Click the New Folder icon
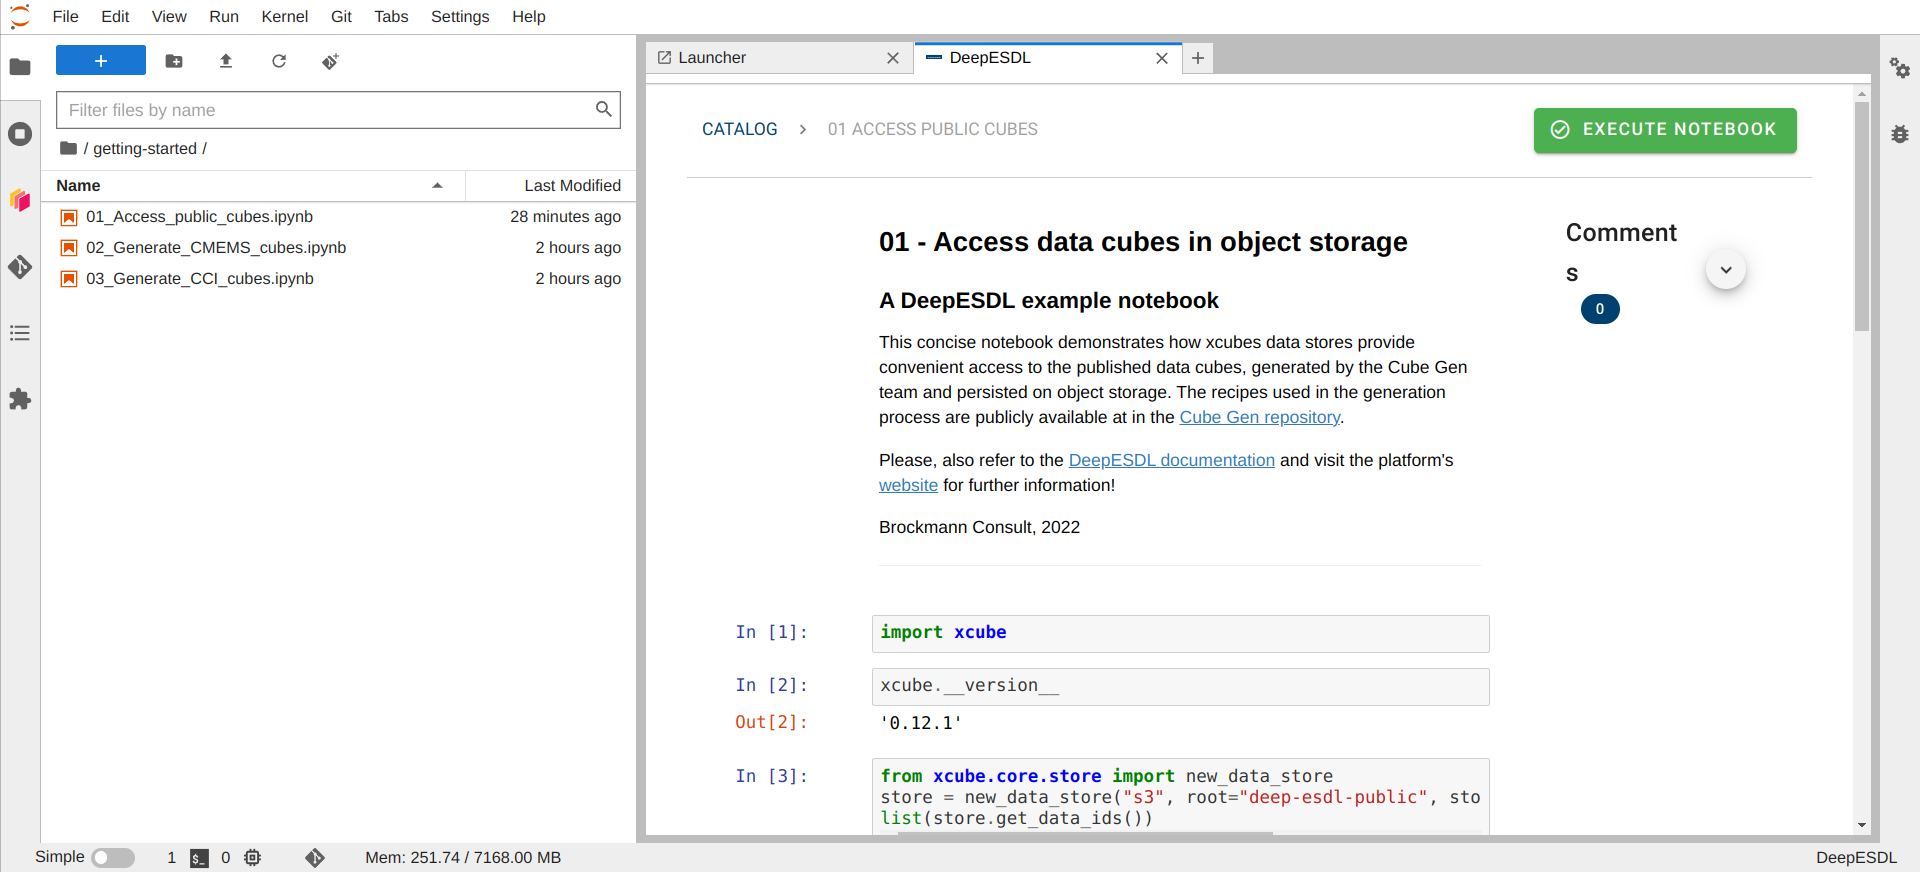 174,61
